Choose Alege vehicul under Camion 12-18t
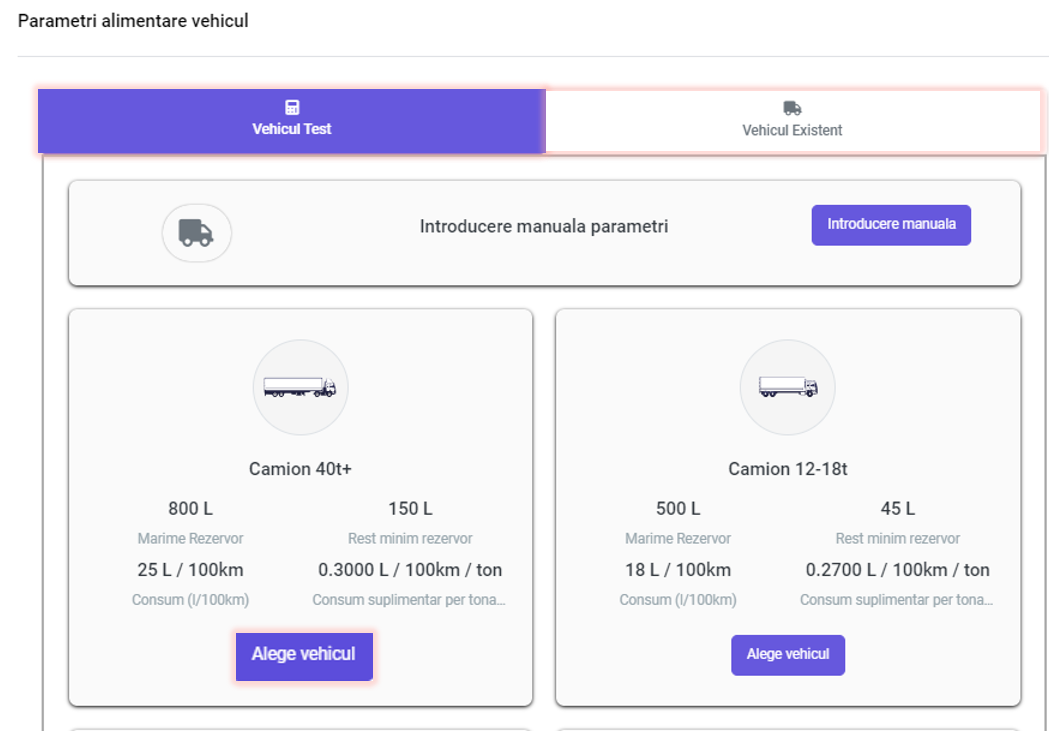Screen dimensions: 1049x732 tap(787, 654)
